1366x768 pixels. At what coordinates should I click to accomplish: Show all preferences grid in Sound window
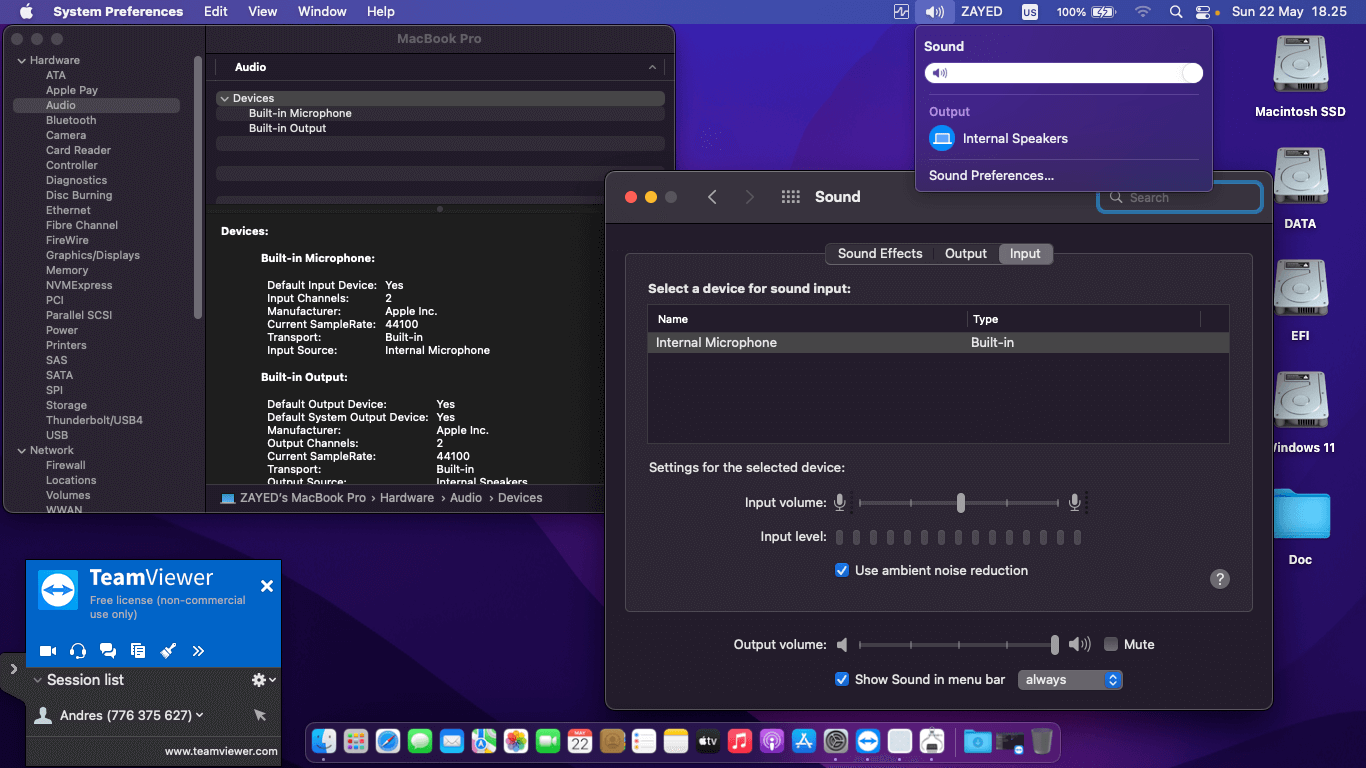pos(791,197)
